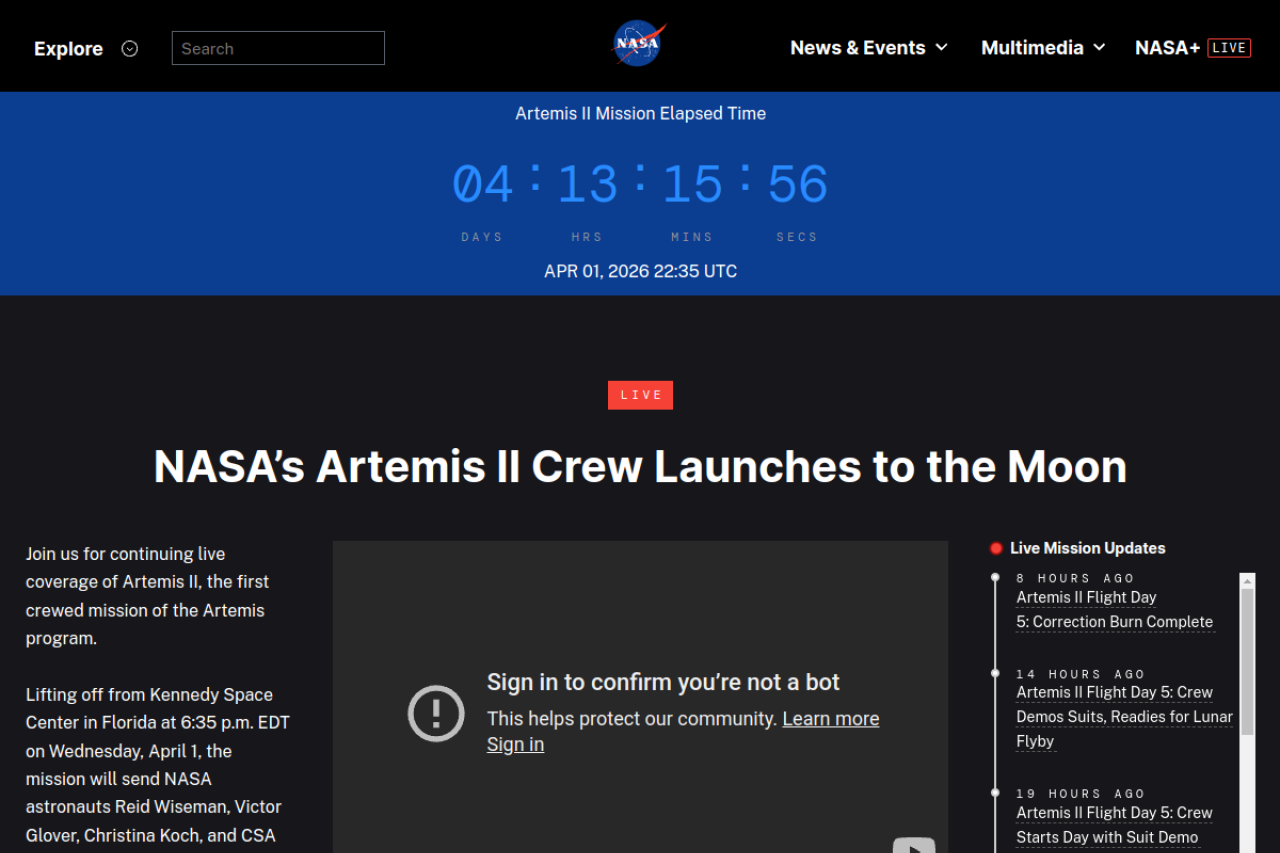This screenshot has height=853, width=1280.
Task: Expand the News & Events dropdown
Action: pos(868,48)
